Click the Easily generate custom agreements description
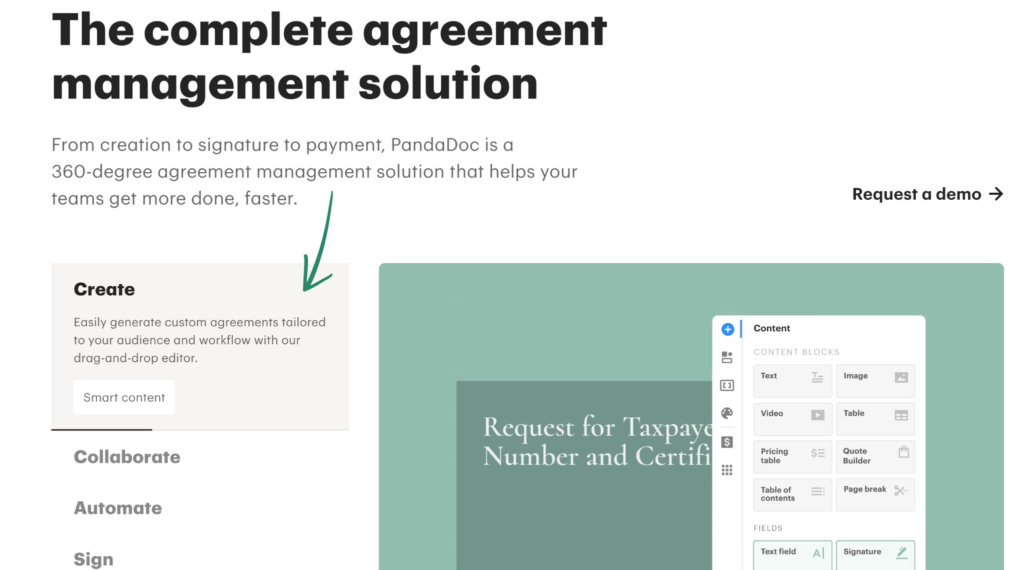 tap(200, 340)
